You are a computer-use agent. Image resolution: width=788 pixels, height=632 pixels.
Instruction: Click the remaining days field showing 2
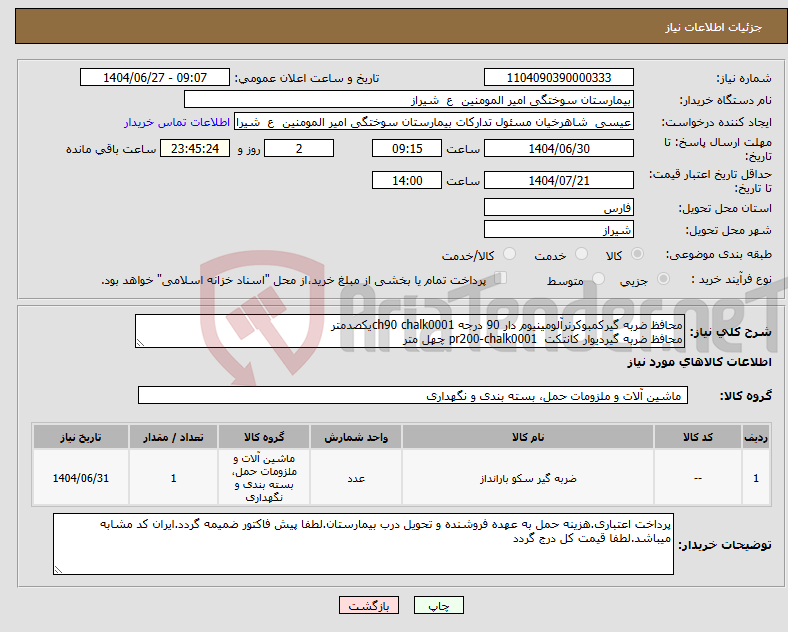(x=299, y=149)
